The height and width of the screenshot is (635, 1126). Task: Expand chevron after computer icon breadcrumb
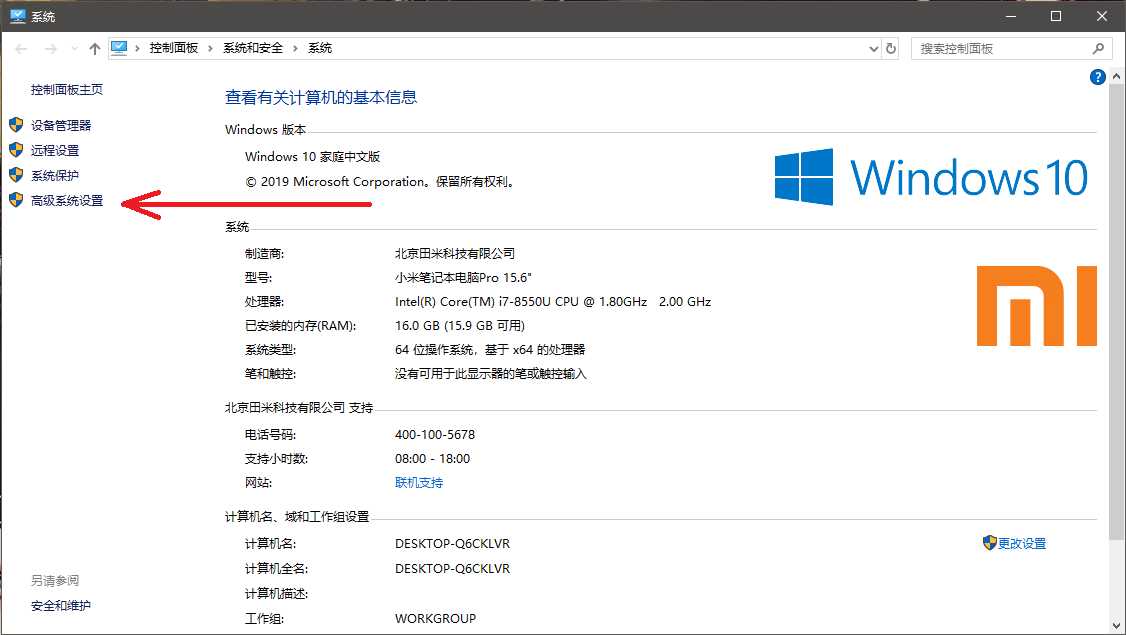point(137,48)
